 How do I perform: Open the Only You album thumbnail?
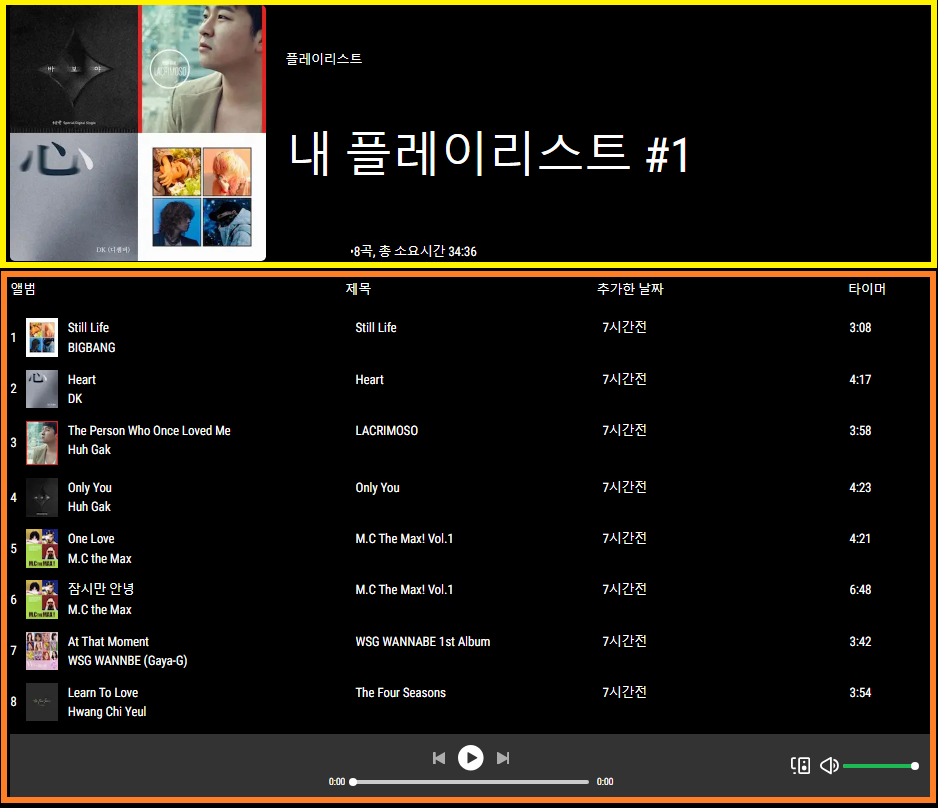click(42, 497)
